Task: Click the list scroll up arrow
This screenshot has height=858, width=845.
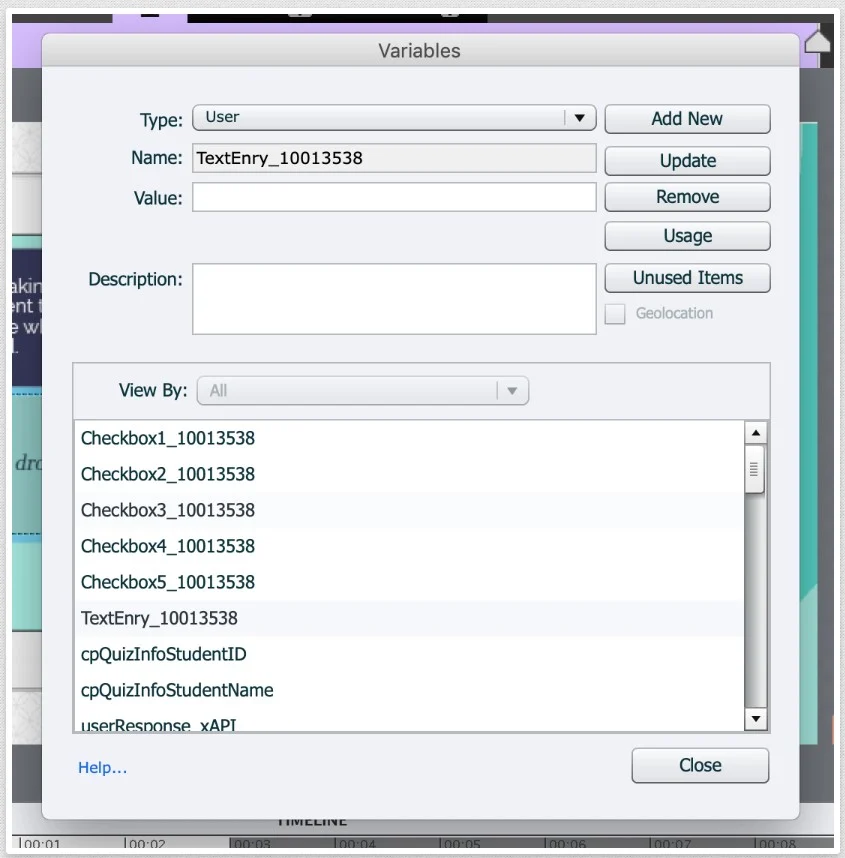Action: pyautogui.click(x=756, y=433)
